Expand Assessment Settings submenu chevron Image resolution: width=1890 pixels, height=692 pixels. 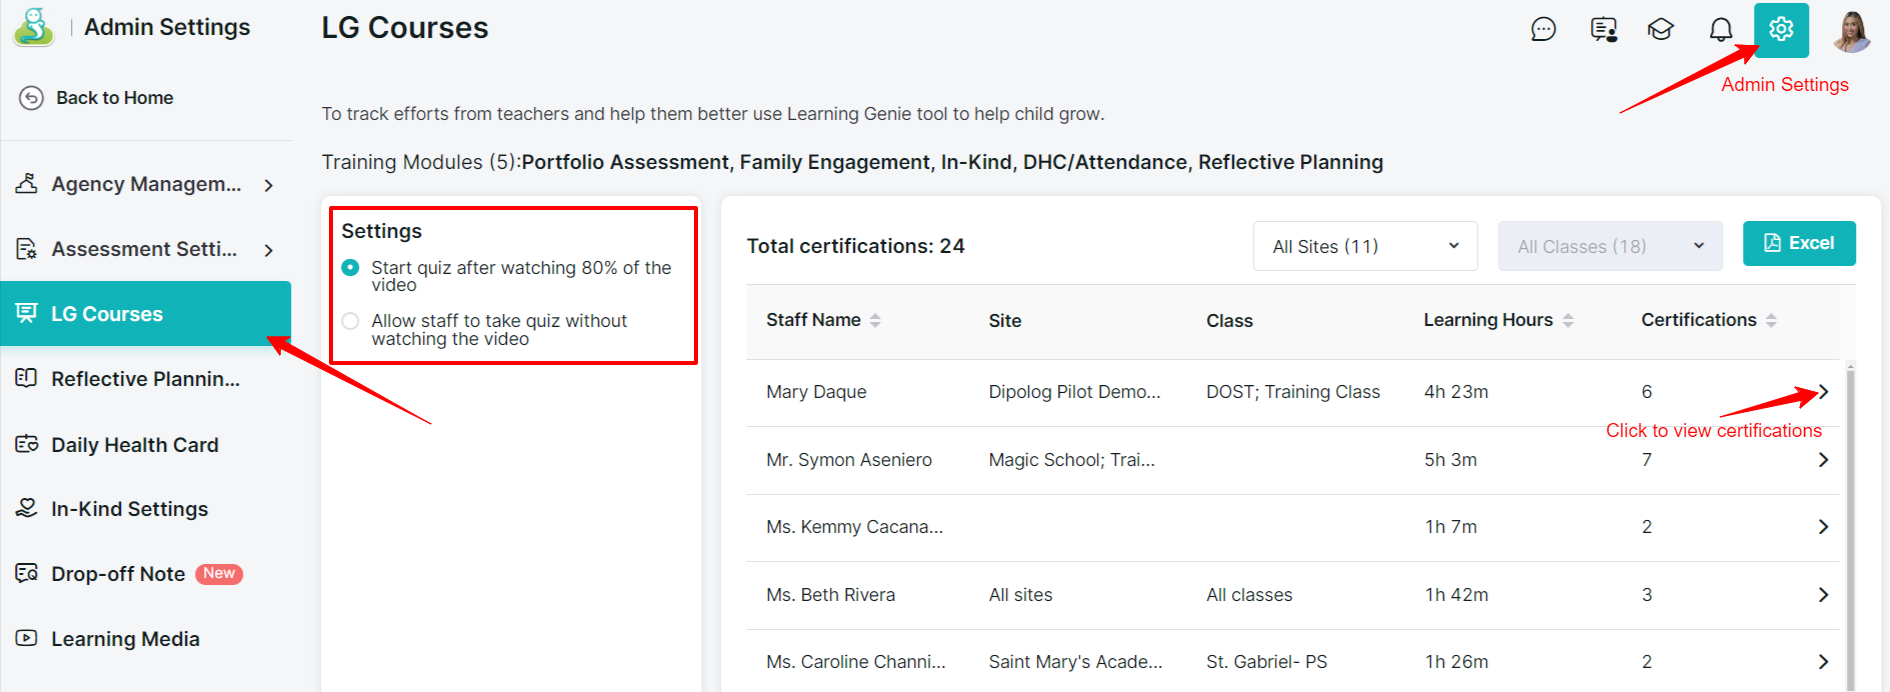pos(268,250)
